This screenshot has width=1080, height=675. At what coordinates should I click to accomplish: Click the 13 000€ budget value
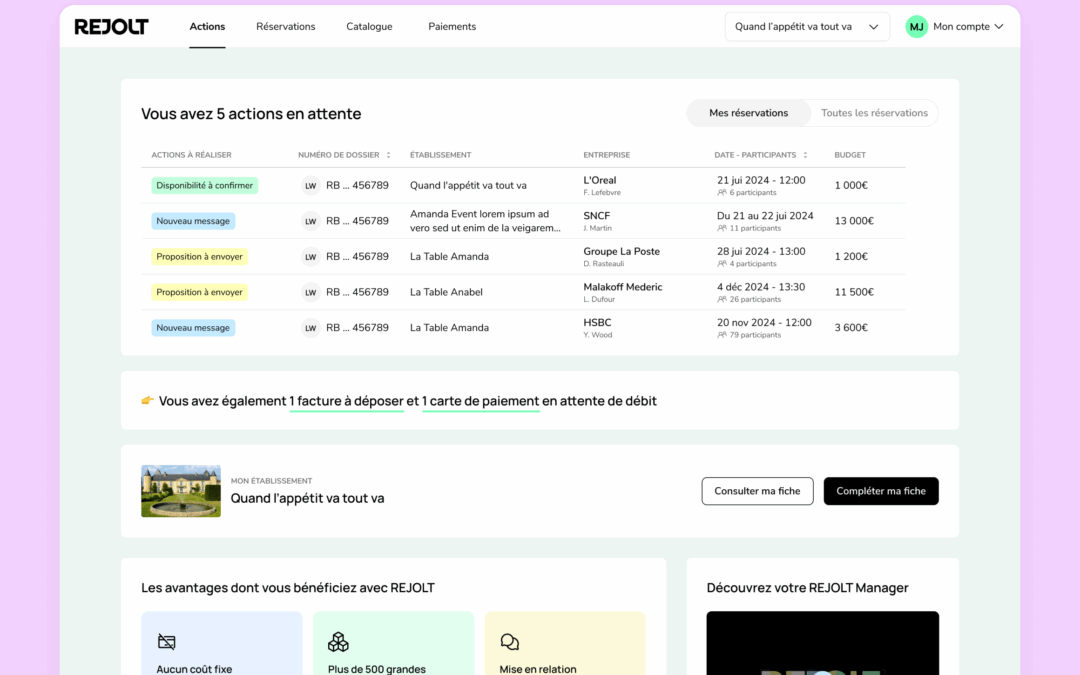(854, 221)
